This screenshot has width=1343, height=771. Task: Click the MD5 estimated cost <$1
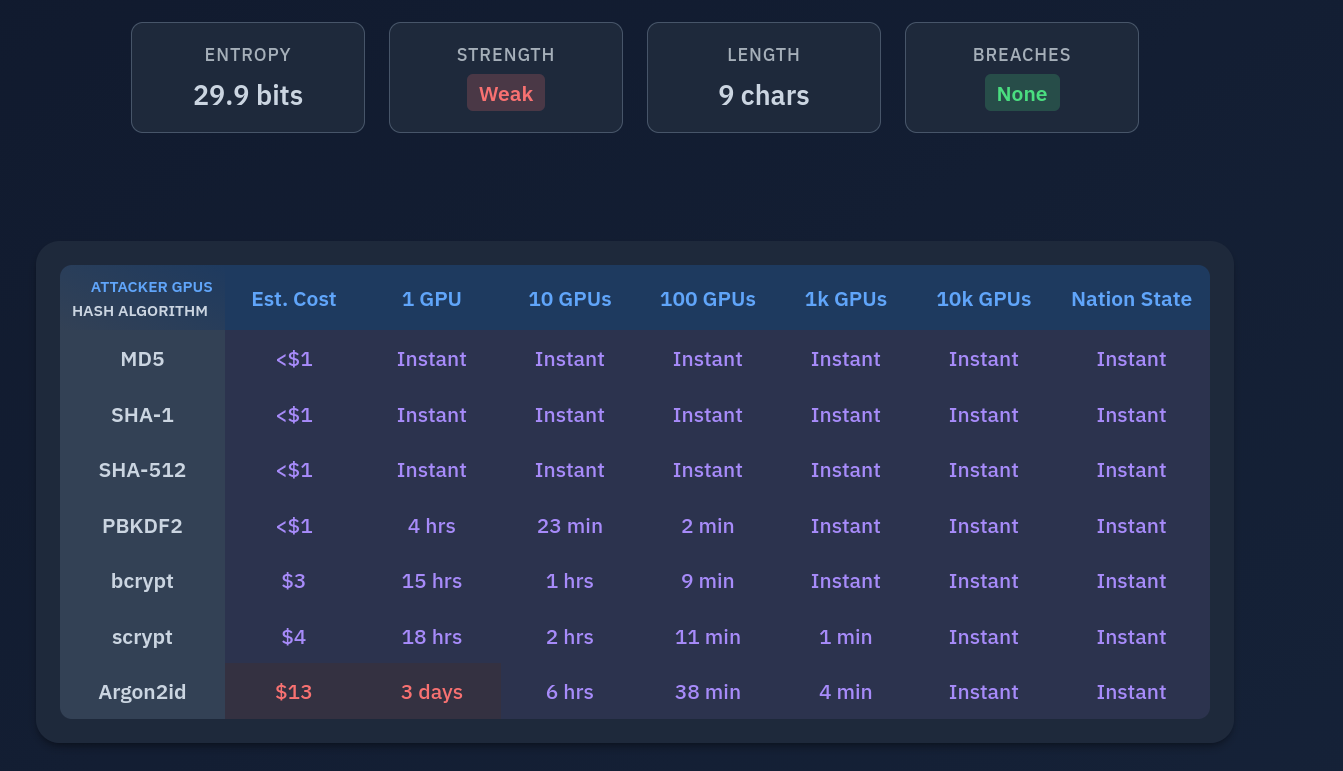pyautogui.click(x=294, y=359)
